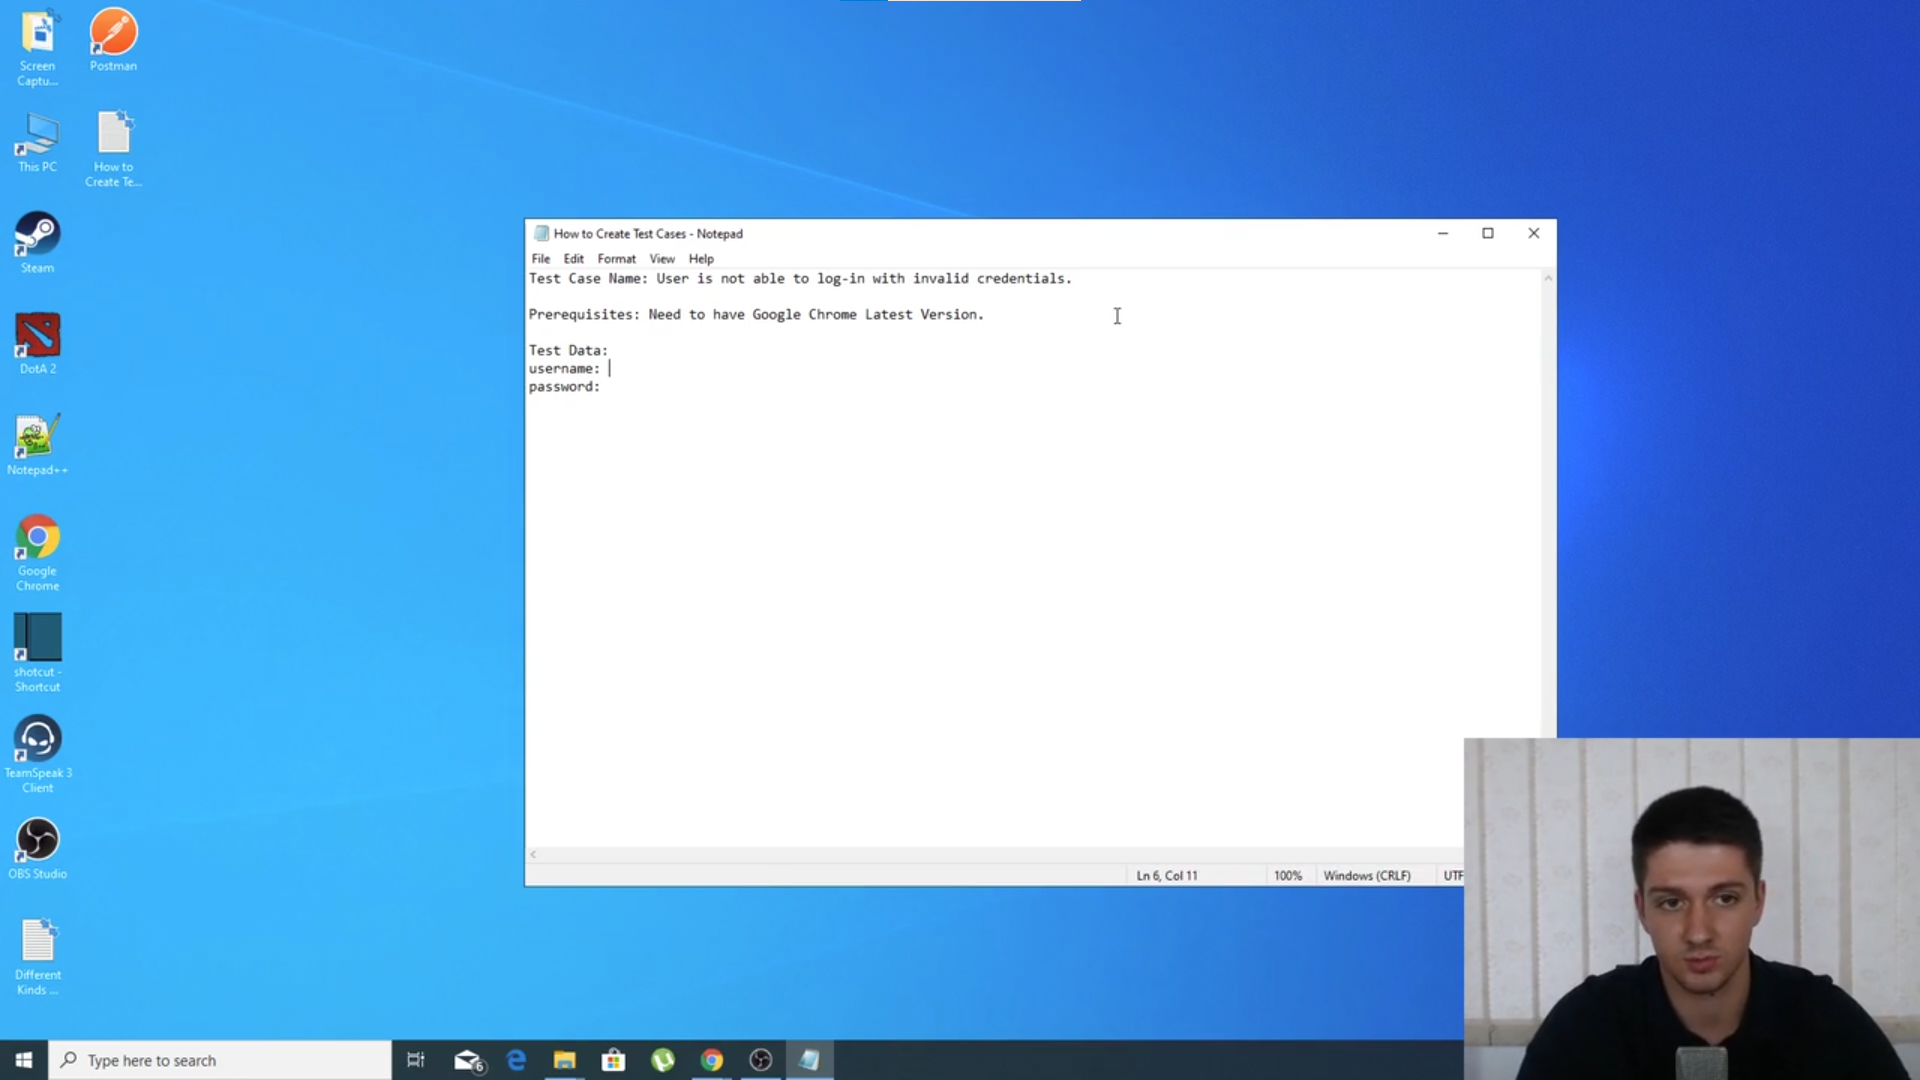Open Notepad's File menu
Viewport: 1920px width, 1080px height.
[x=540, y=259]
